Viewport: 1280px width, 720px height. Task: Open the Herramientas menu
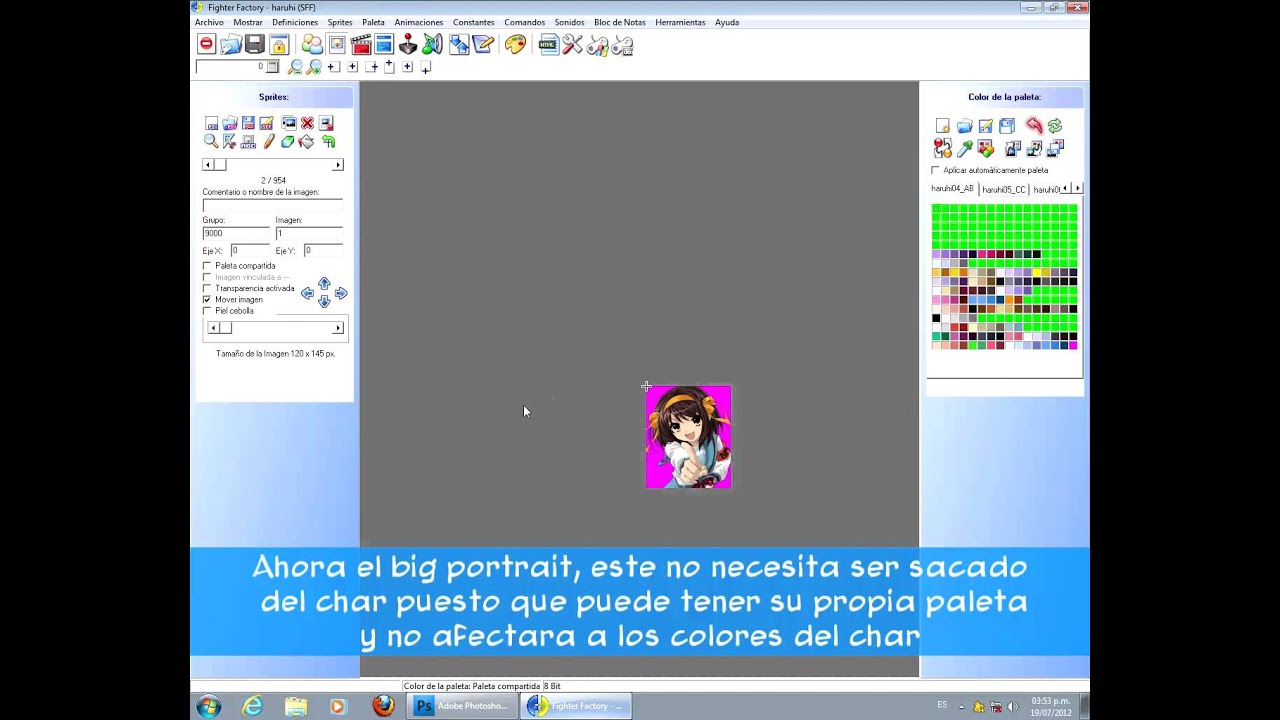click(680, 22)
